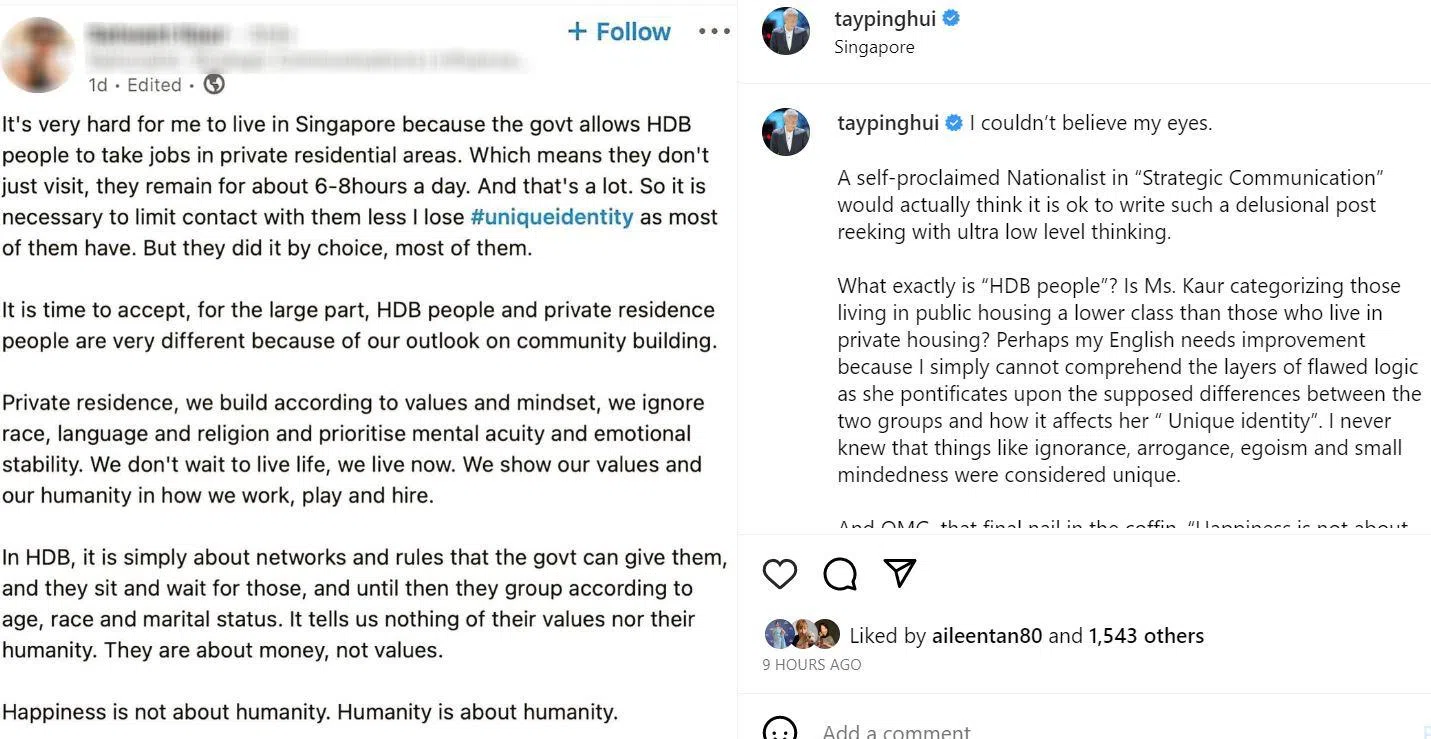Click taypinghui username in the caption

point(888,123)
